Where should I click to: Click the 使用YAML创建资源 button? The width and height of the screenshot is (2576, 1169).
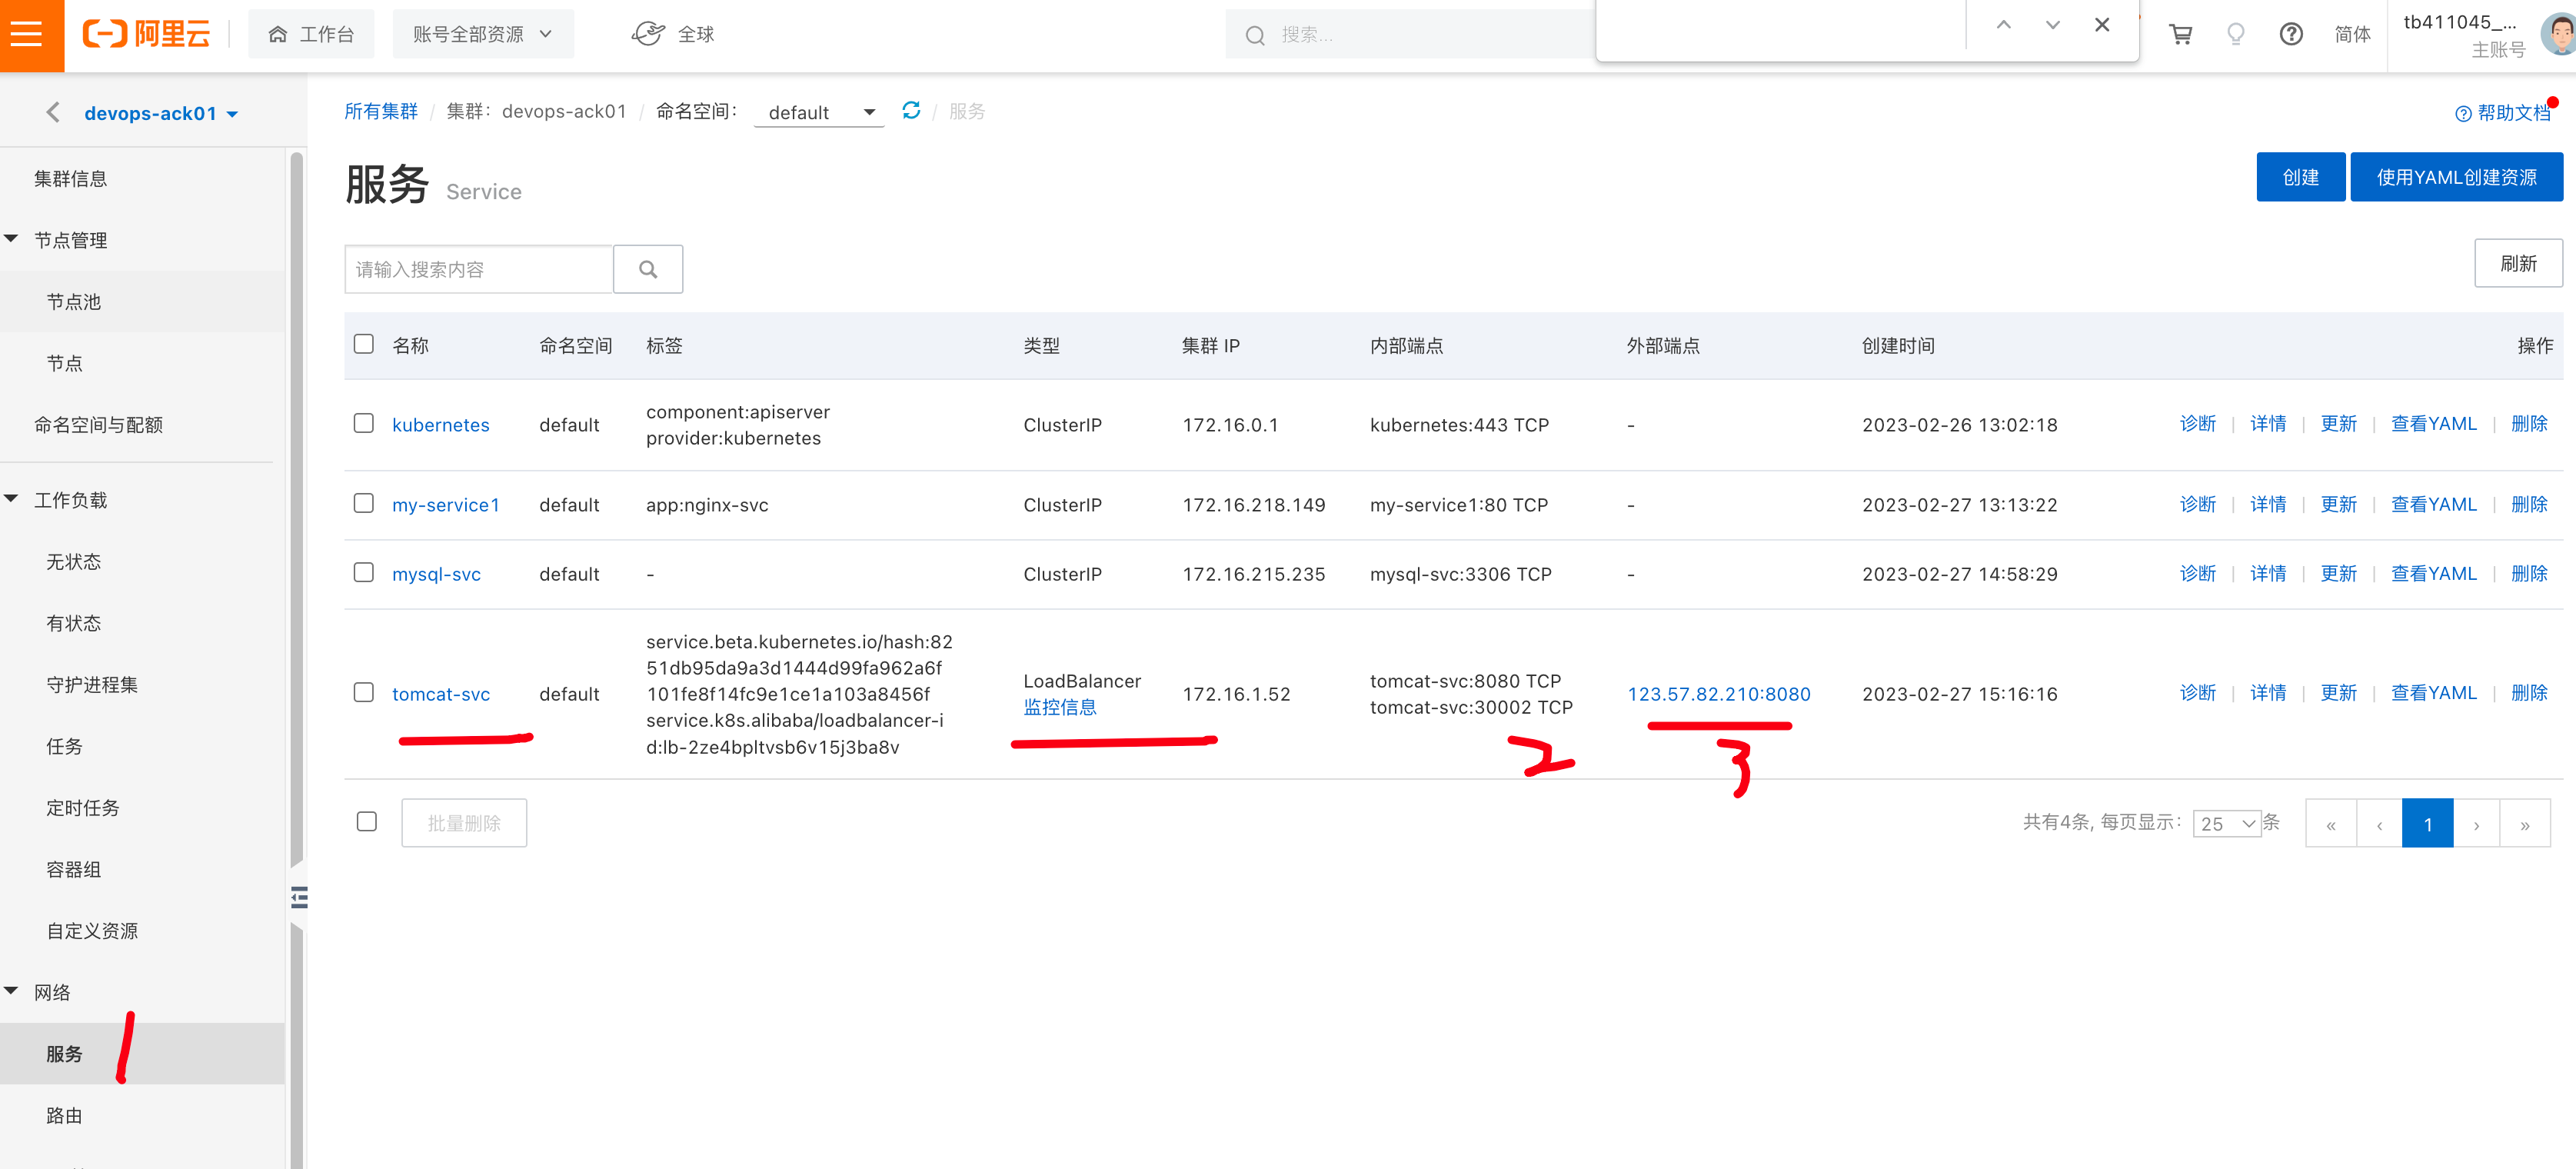click(x=2455, y=178)
